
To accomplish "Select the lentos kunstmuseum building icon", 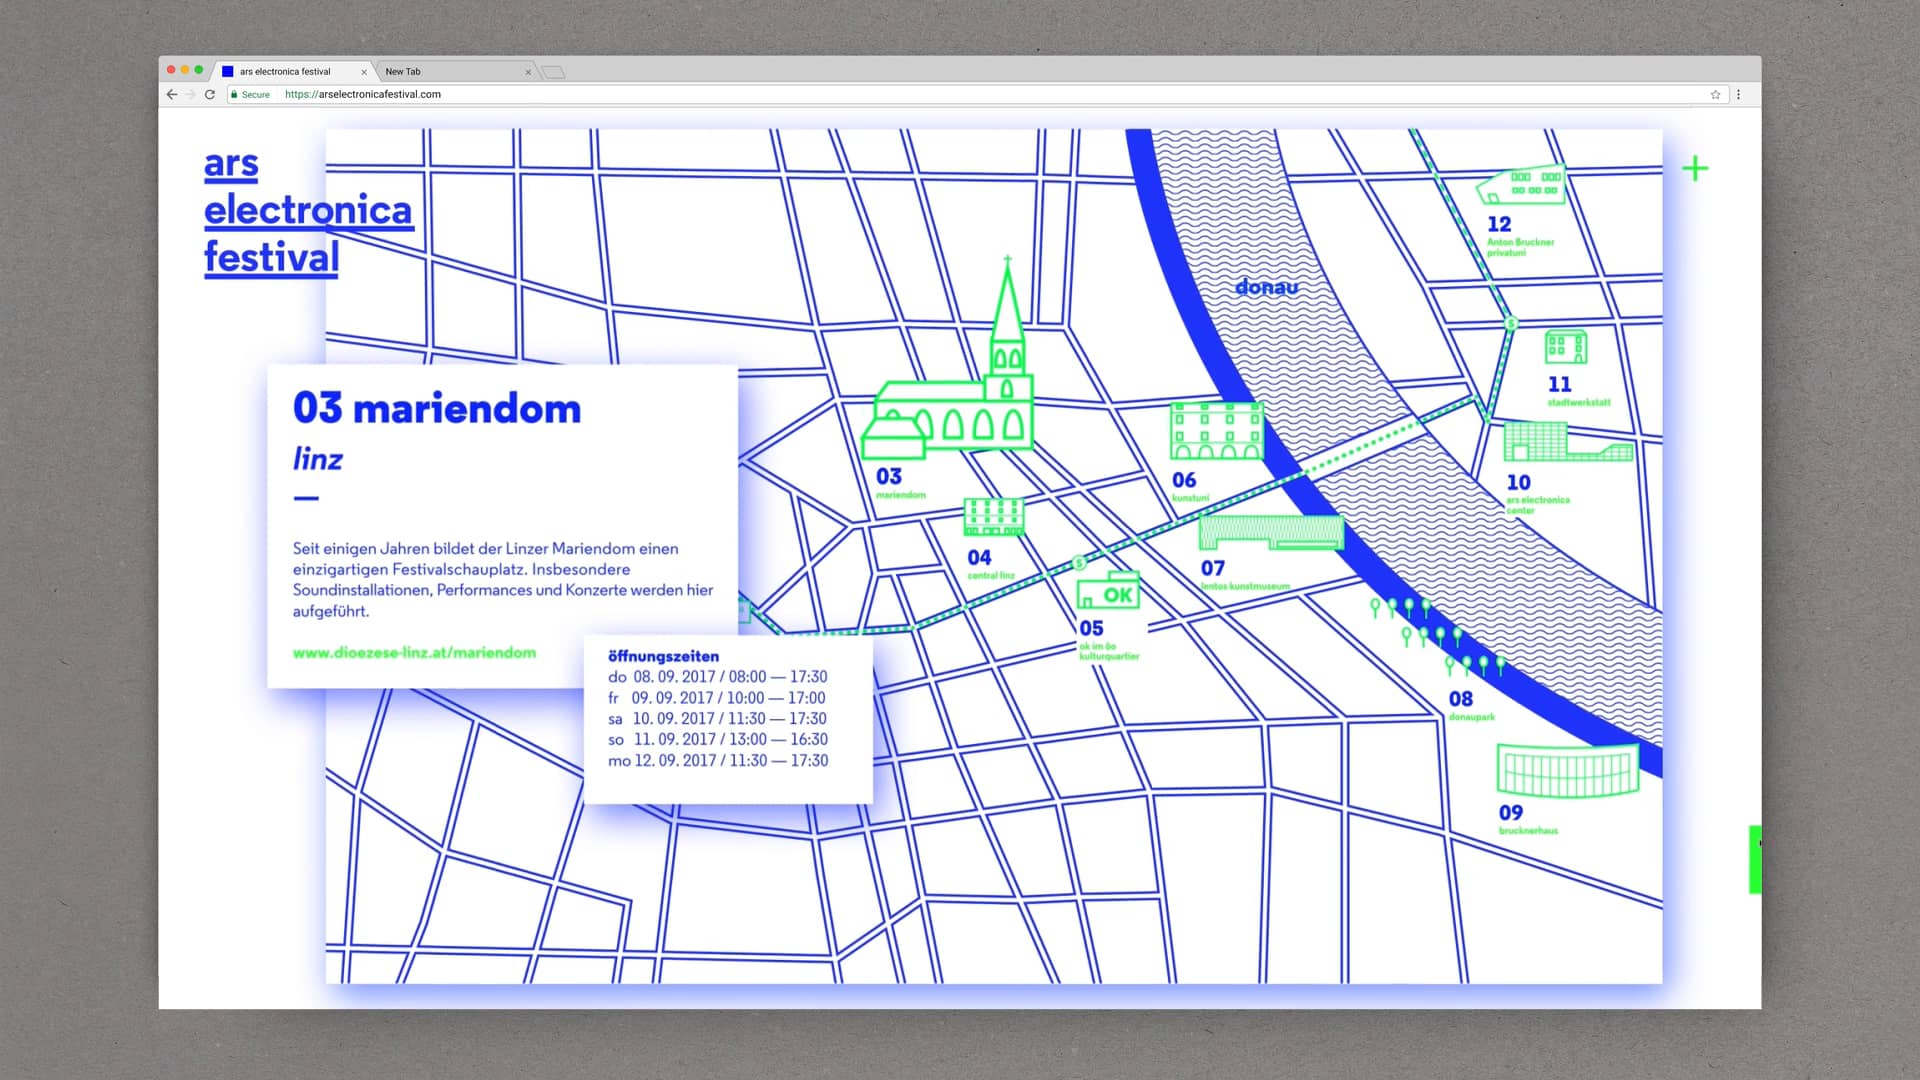I will 1271,533.
